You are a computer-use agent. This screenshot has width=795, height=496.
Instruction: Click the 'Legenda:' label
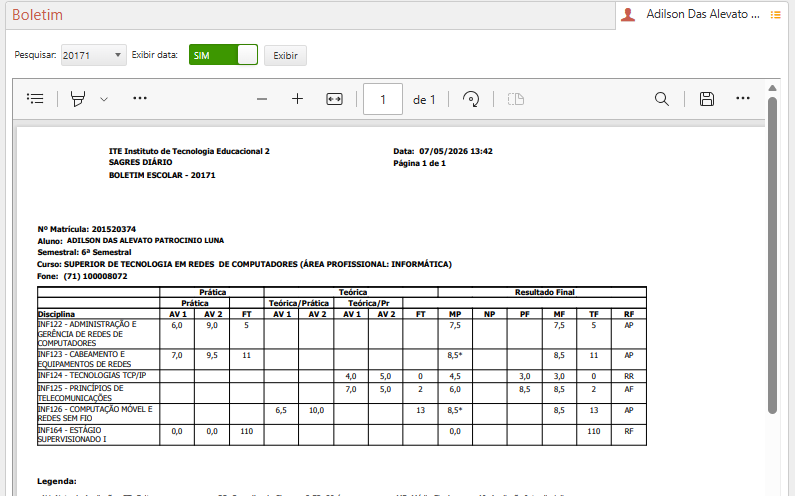57,481
